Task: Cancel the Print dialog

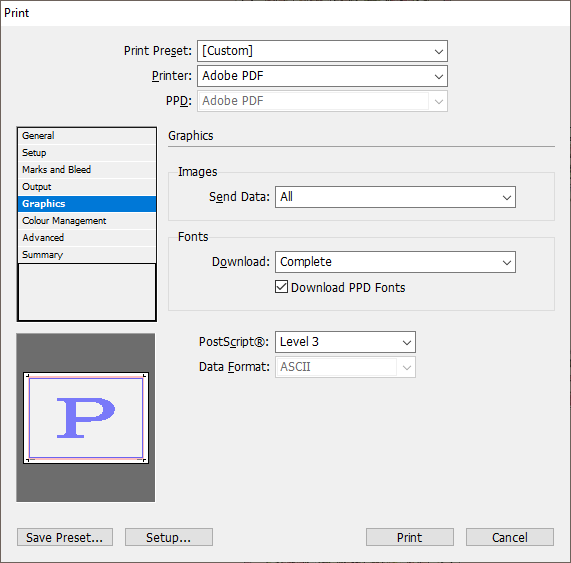Action: [x=510, y=537]
